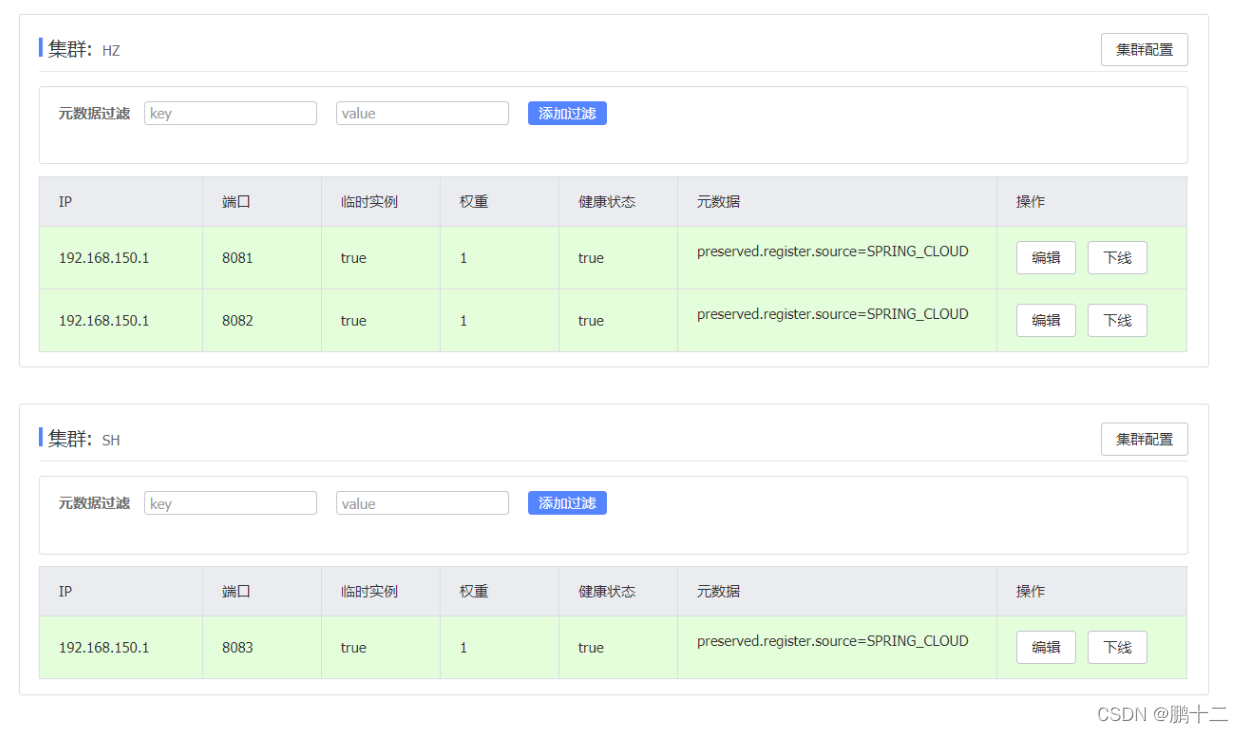Click the 元数据过滤 label in HZ cluster
This screenshot has height=733, width=1243.
(94, 113)
